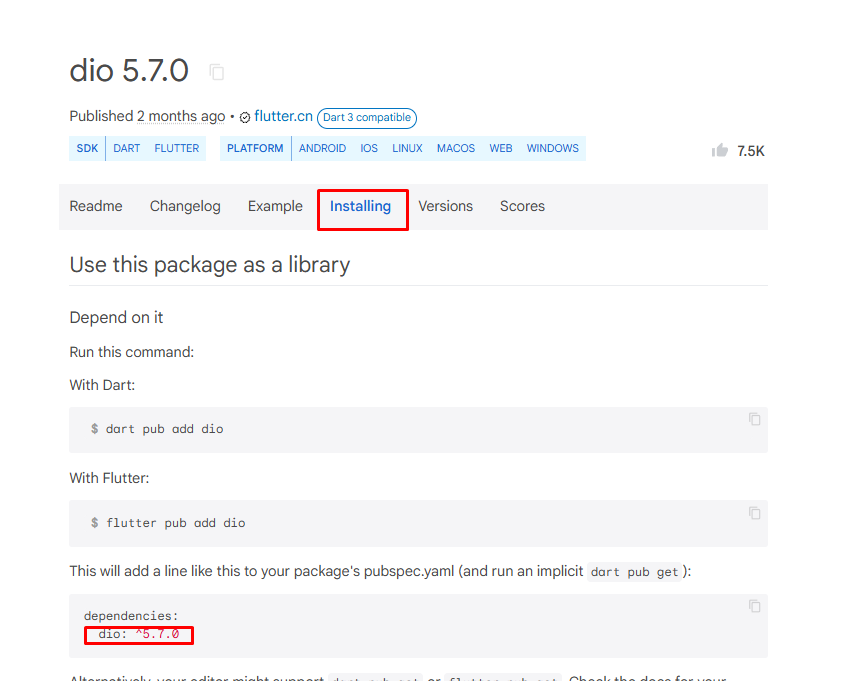Image resolution: width=848 pixels, height=681 pixels.
Task: Click the 'dio: ^5.7.0' dependency line
Action: [x=138, y=634]
